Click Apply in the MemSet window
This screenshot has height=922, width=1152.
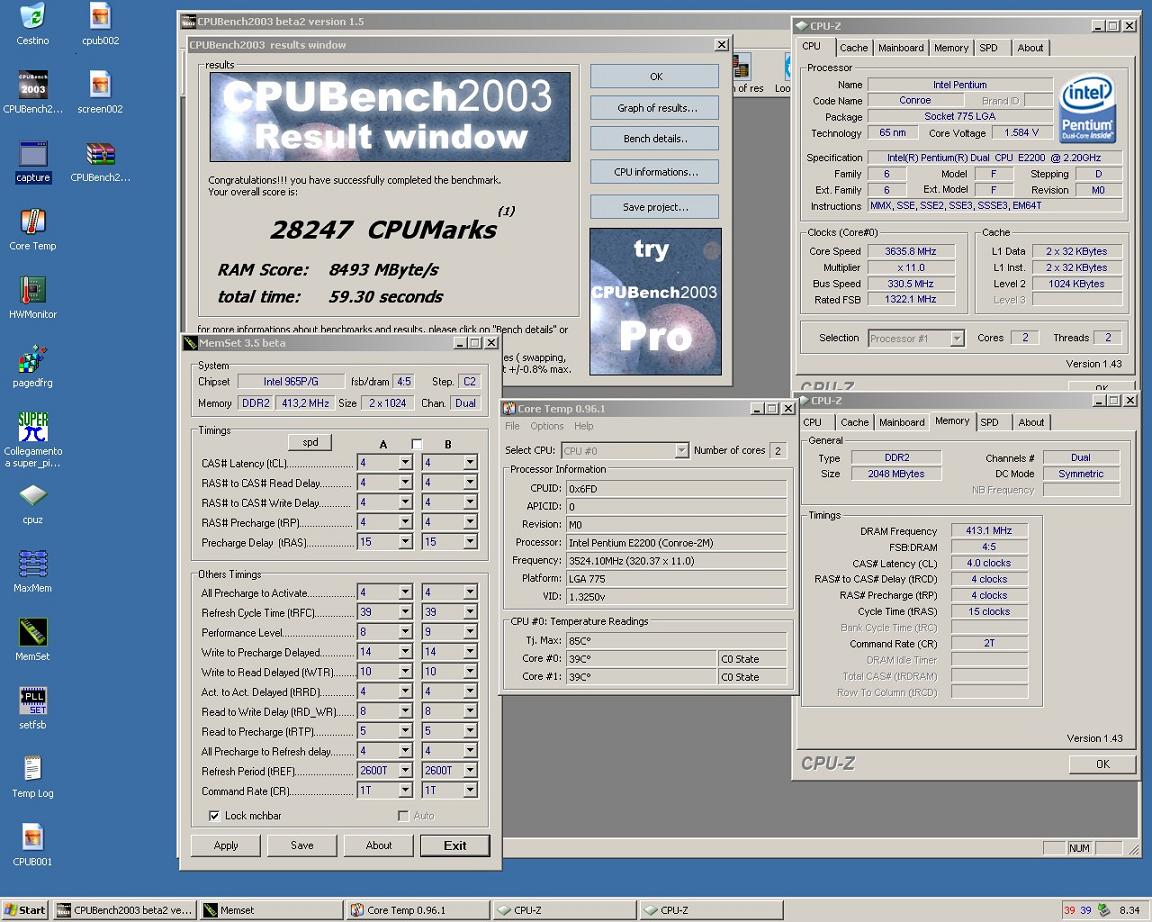(x=226, y=846)
